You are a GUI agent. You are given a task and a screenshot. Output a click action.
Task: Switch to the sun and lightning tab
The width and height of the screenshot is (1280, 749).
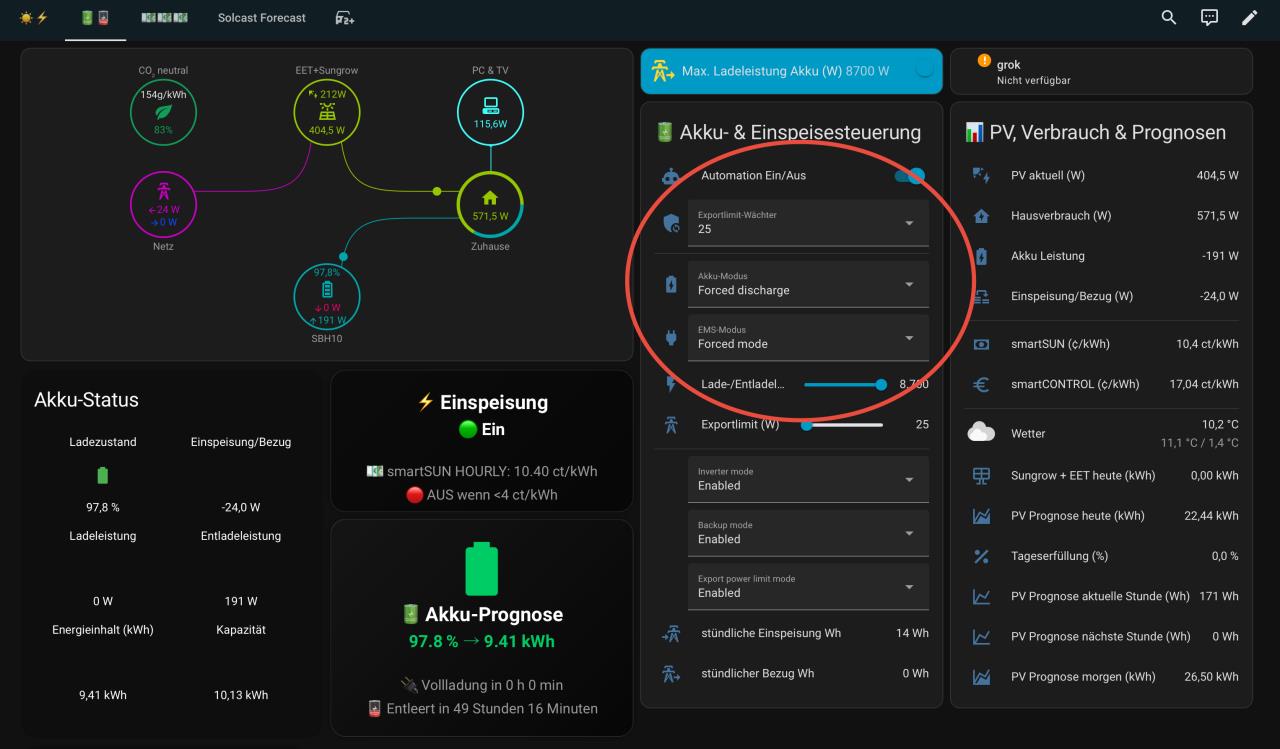pos(34,18)
